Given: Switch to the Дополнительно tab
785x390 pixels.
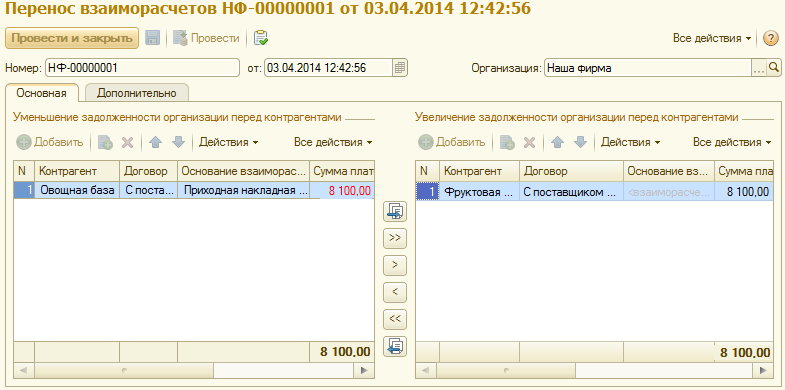Looking at the screenshot, I should pos(137,93).
